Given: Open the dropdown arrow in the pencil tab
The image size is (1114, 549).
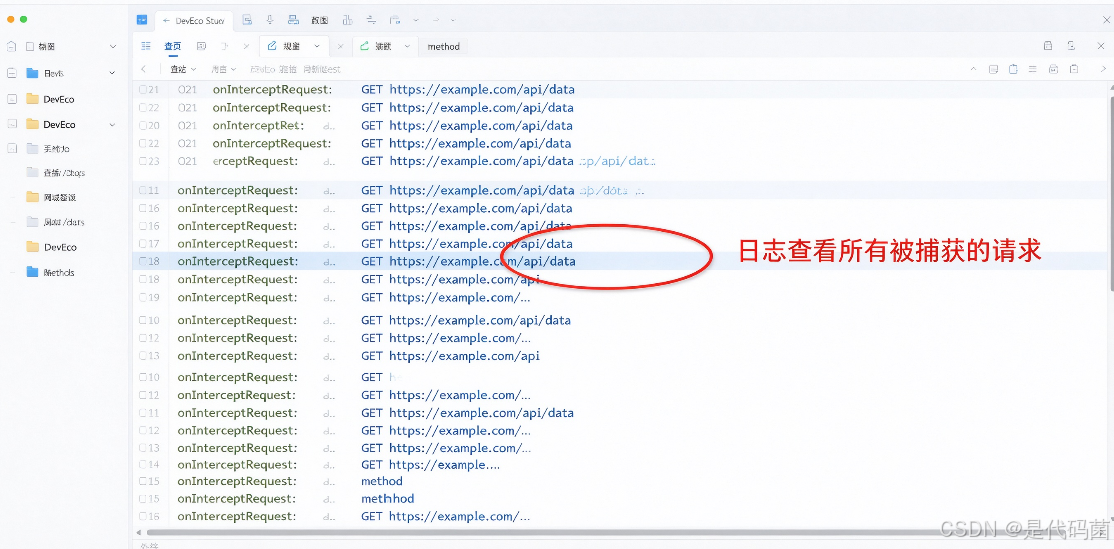Looking at the screenshot, I should point(317,46).
